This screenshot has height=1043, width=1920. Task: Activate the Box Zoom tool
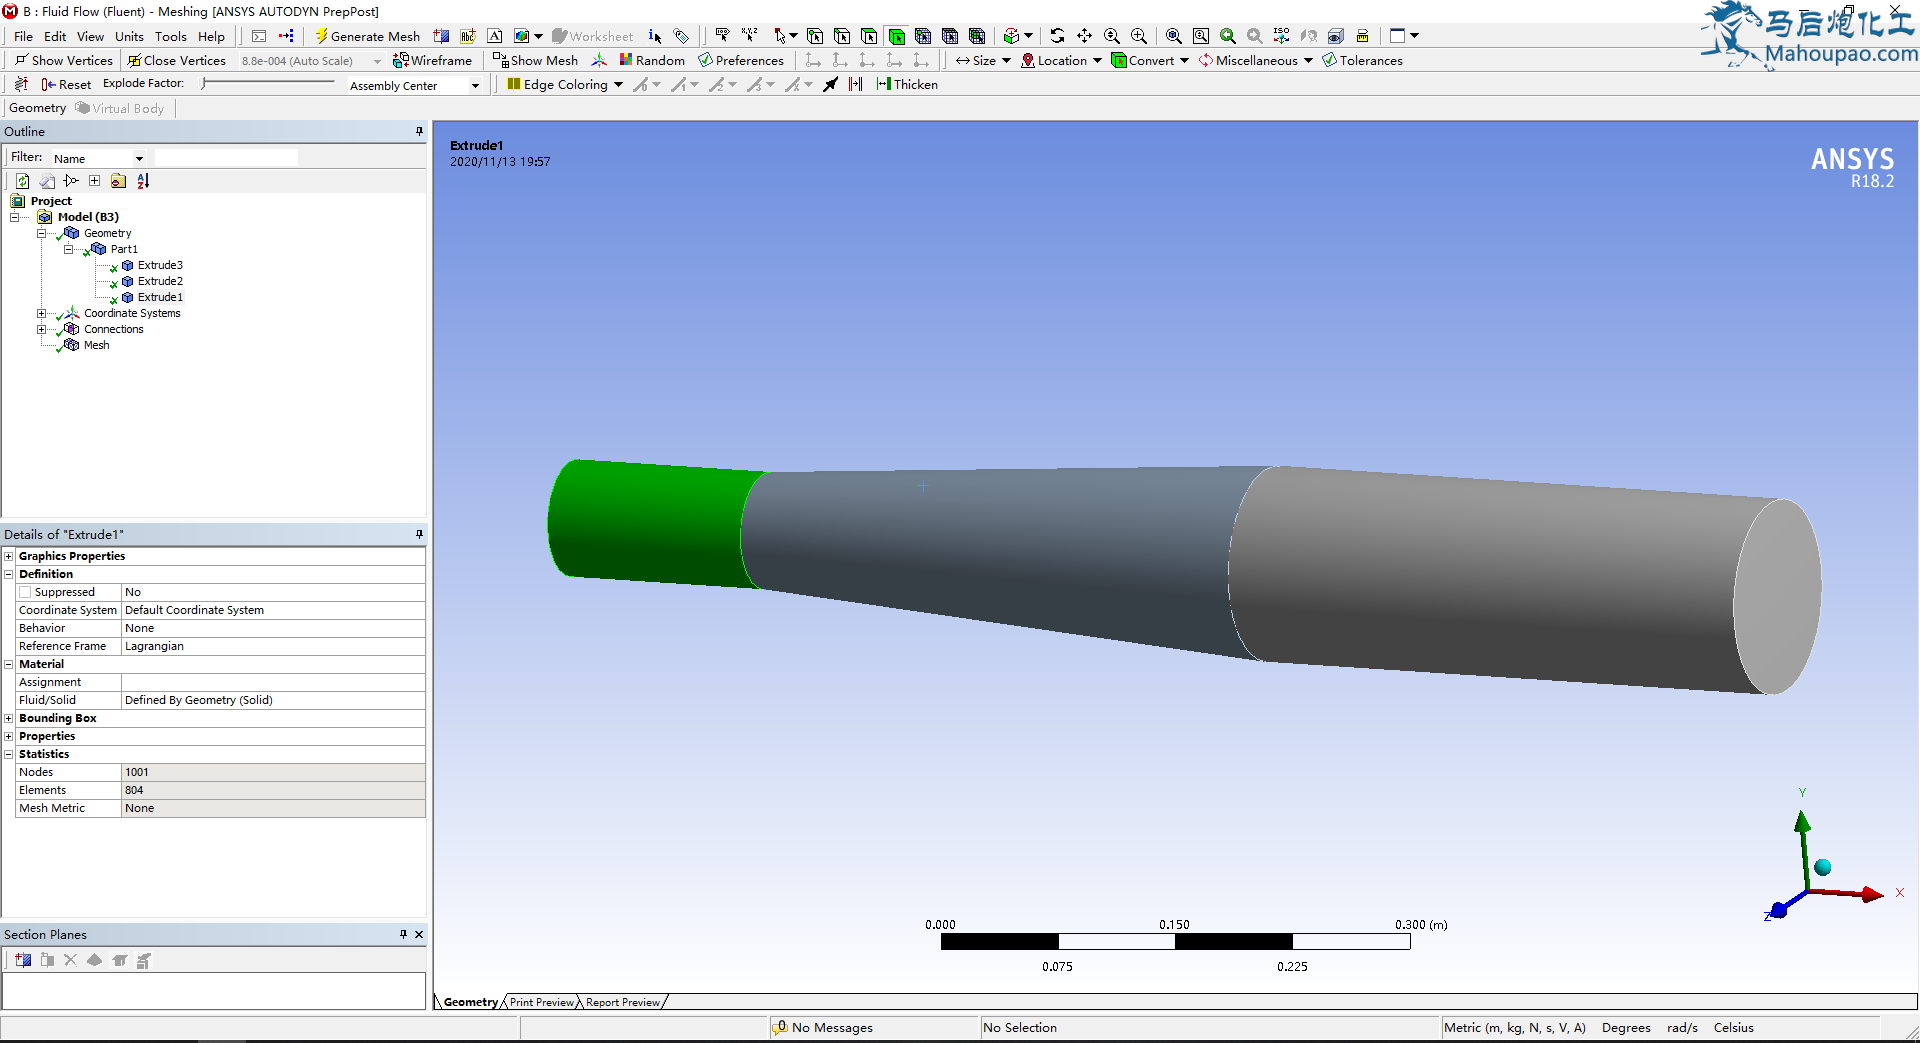[x=1139, y=36]
